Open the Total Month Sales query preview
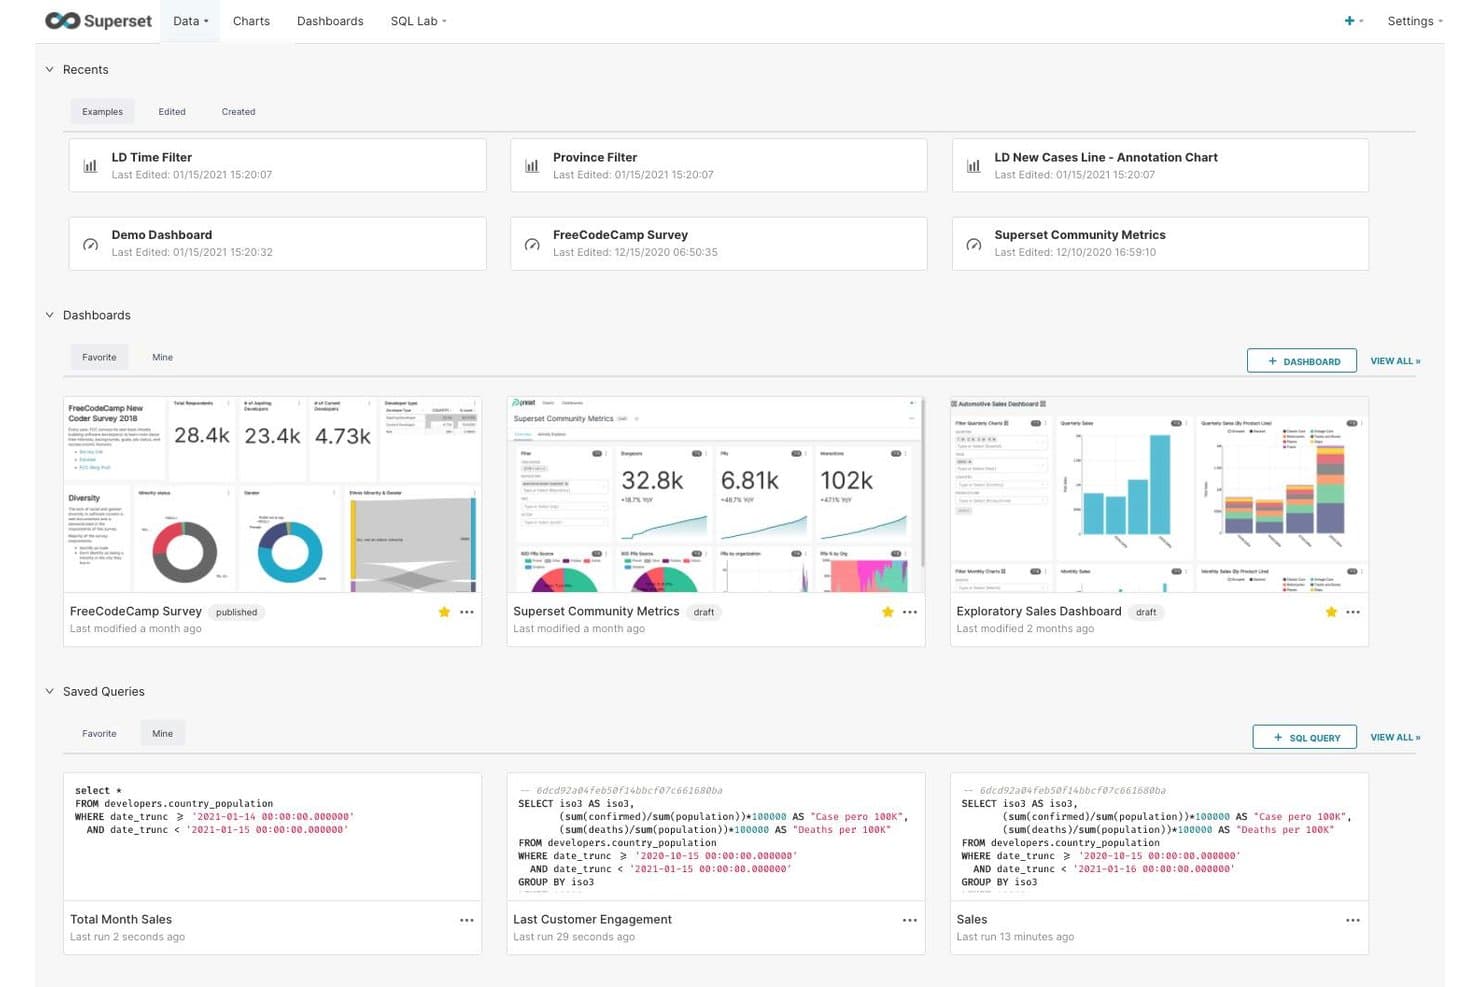This screenshot has width=1480, height=987. pyautogui.click(x=272, y=836)
